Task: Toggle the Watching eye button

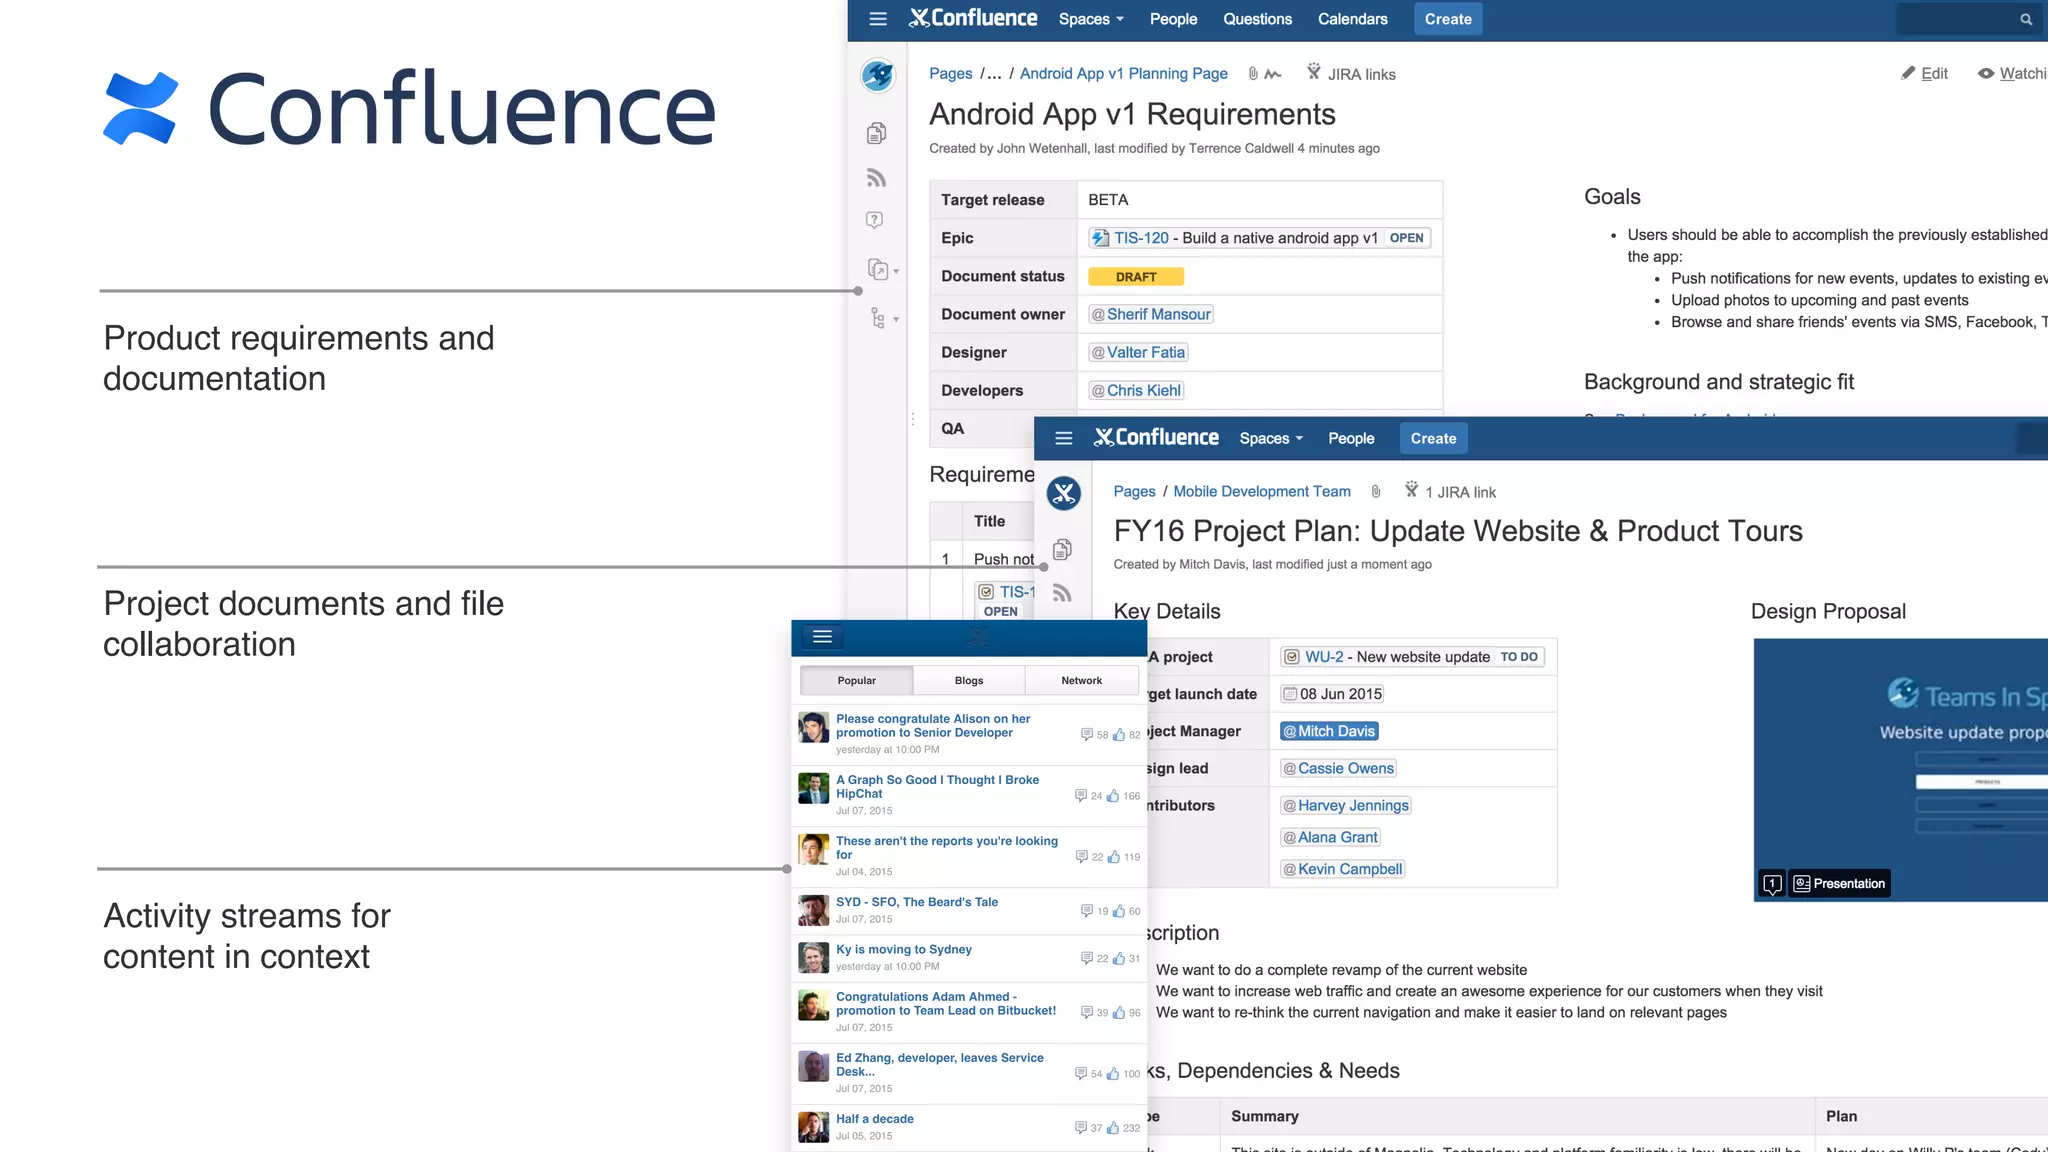Action: coord(1986,73)
